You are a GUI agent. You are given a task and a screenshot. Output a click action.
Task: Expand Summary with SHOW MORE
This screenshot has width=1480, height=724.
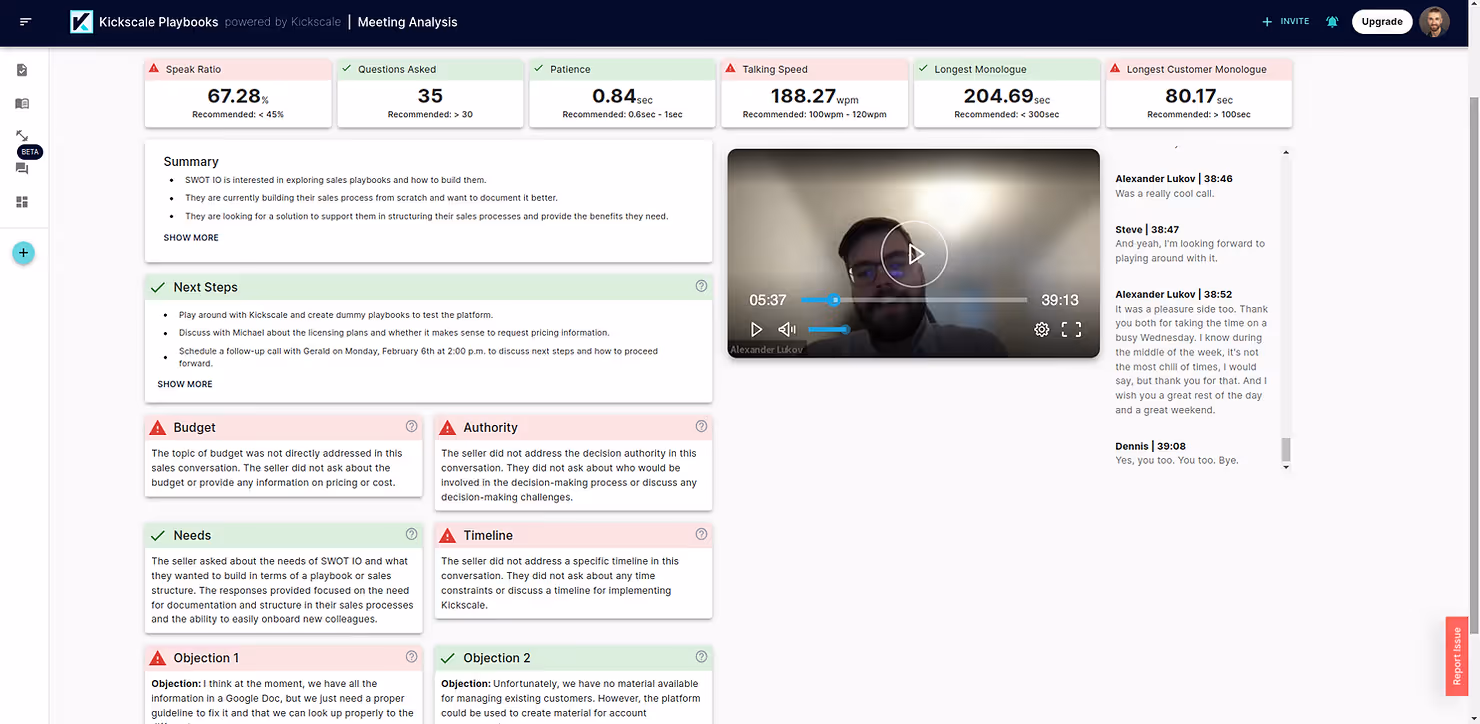[x=191, y=238]
